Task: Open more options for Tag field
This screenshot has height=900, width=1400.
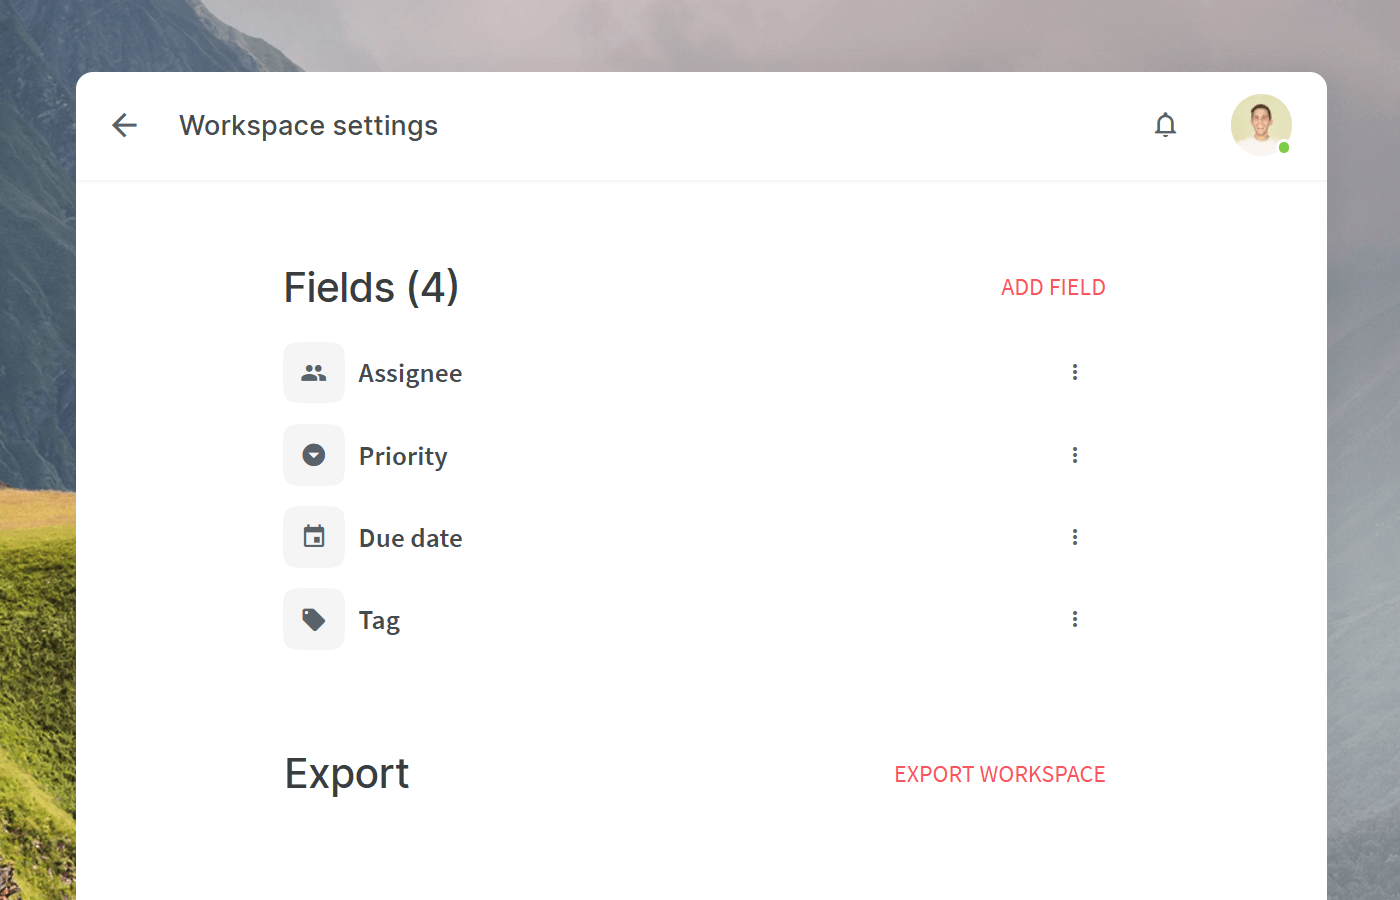Action: tap(1075, 619)
